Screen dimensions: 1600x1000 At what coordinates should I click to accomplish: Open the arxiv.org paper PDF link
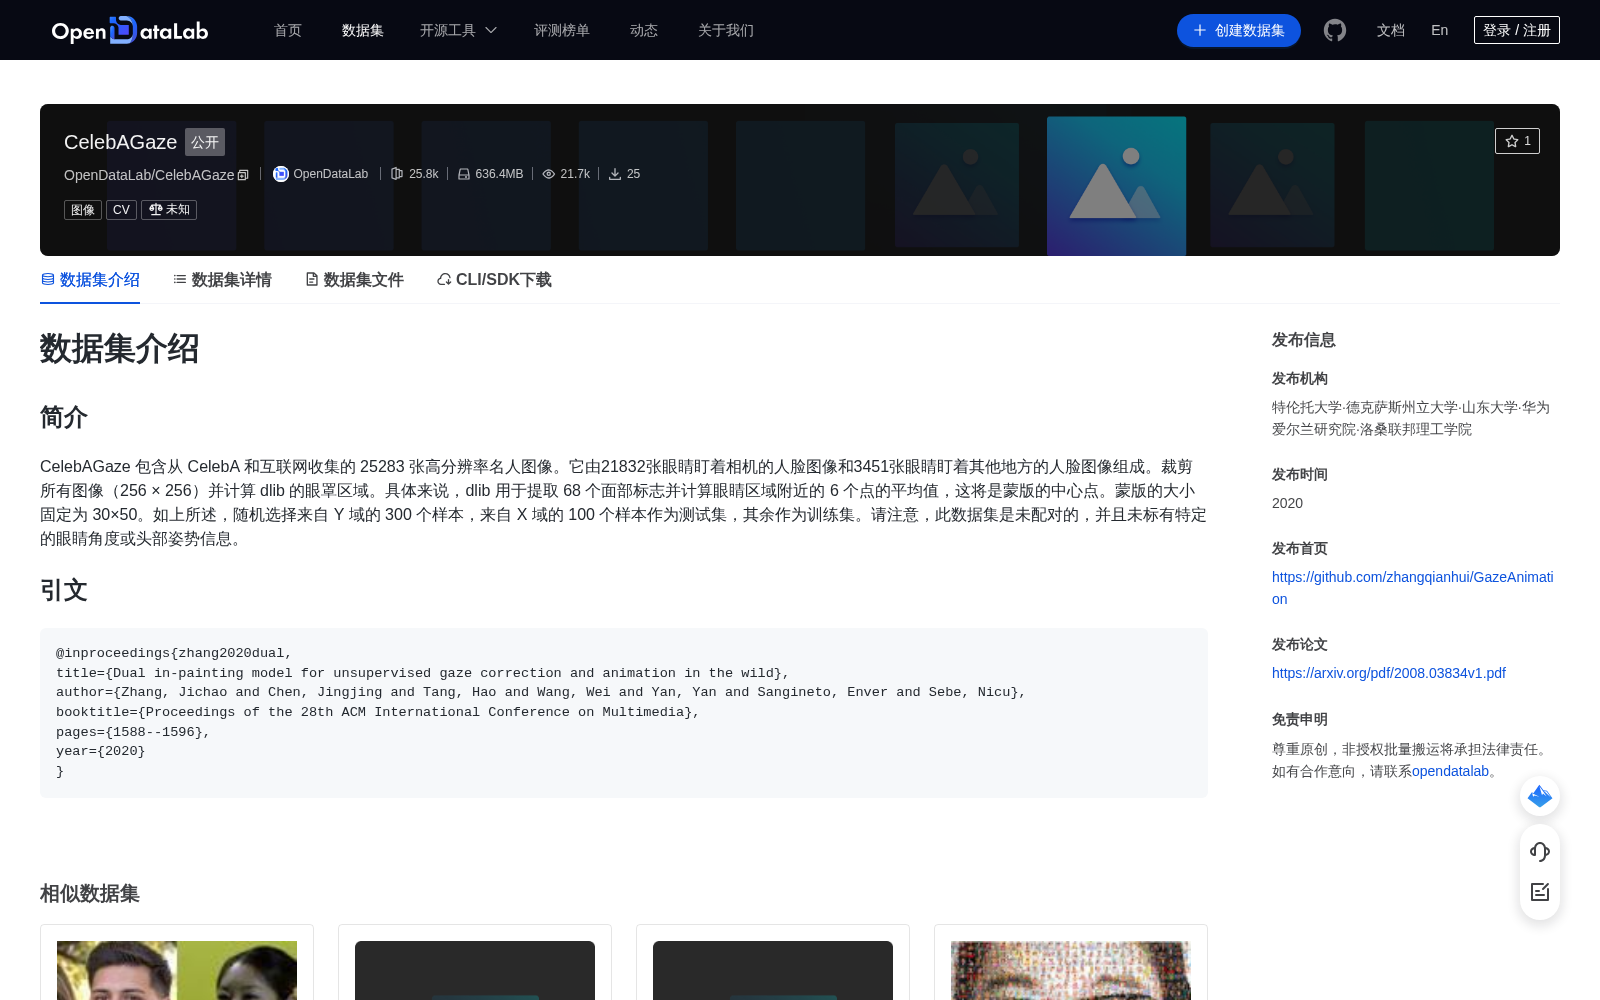[1389, 673]
